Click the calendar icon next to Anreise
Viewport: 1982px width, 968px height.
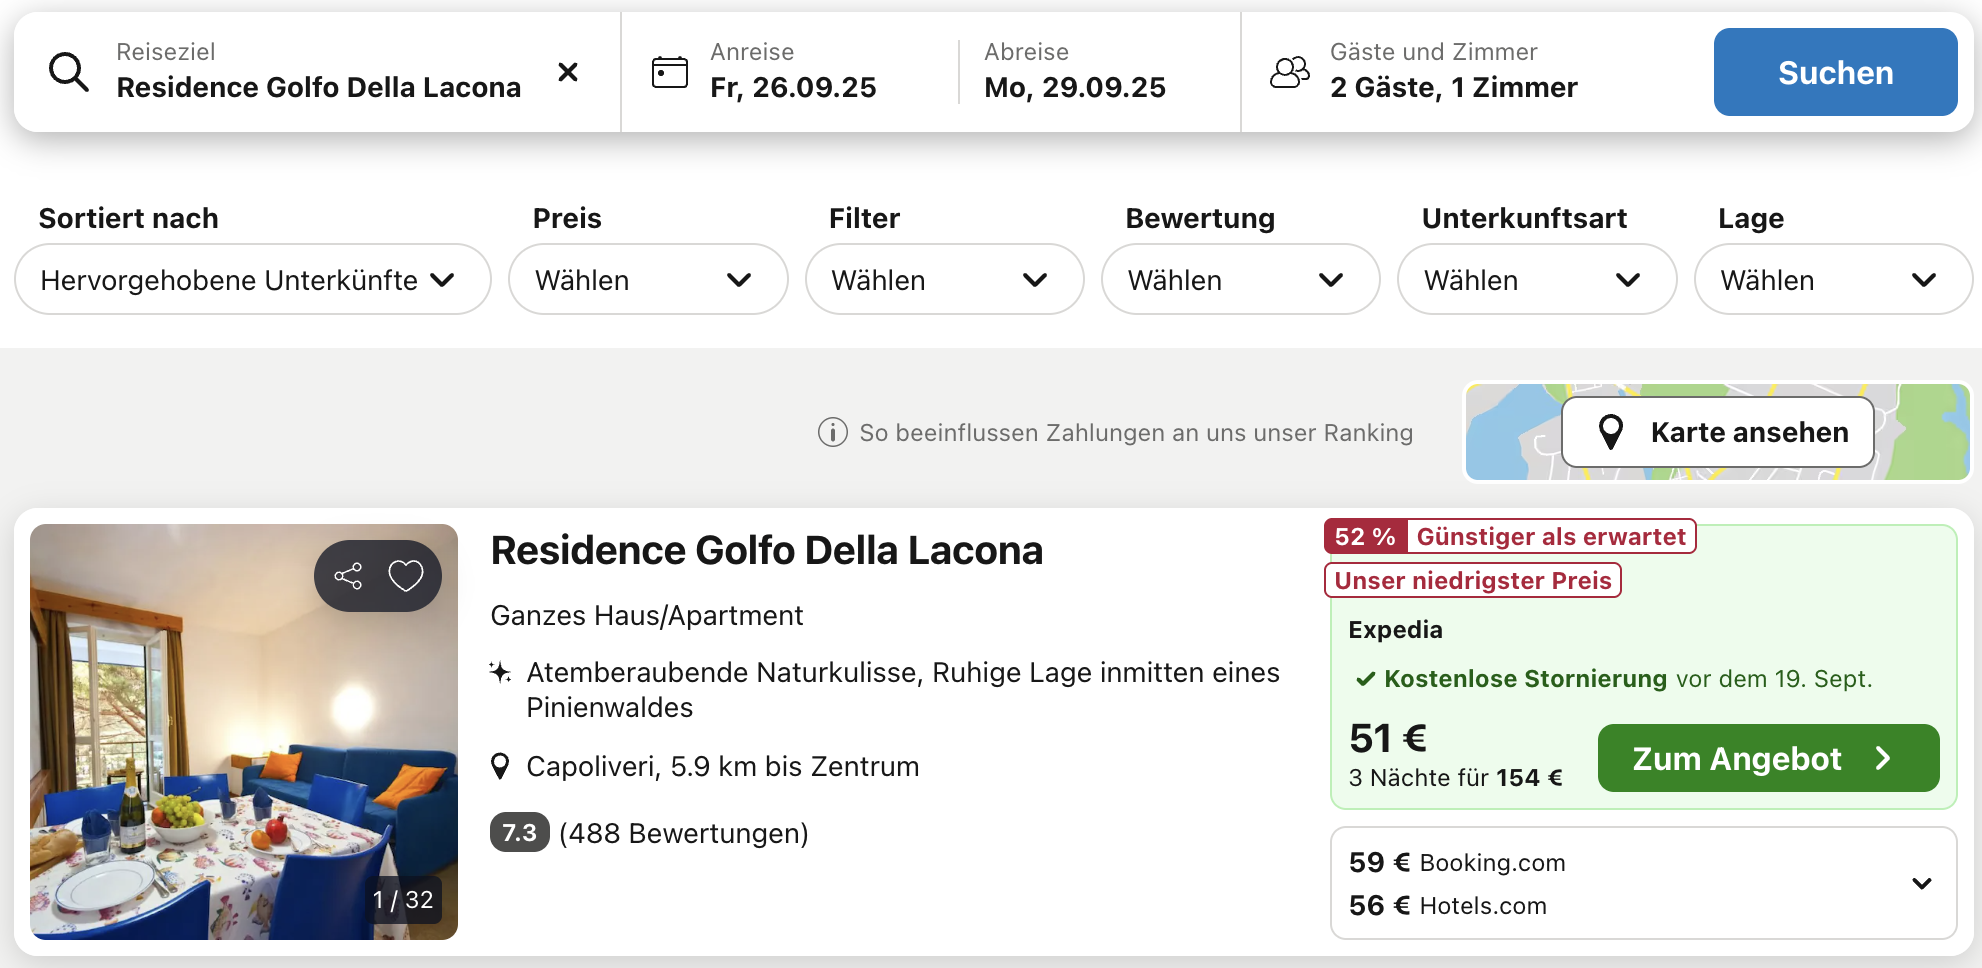tap(670, 72)
